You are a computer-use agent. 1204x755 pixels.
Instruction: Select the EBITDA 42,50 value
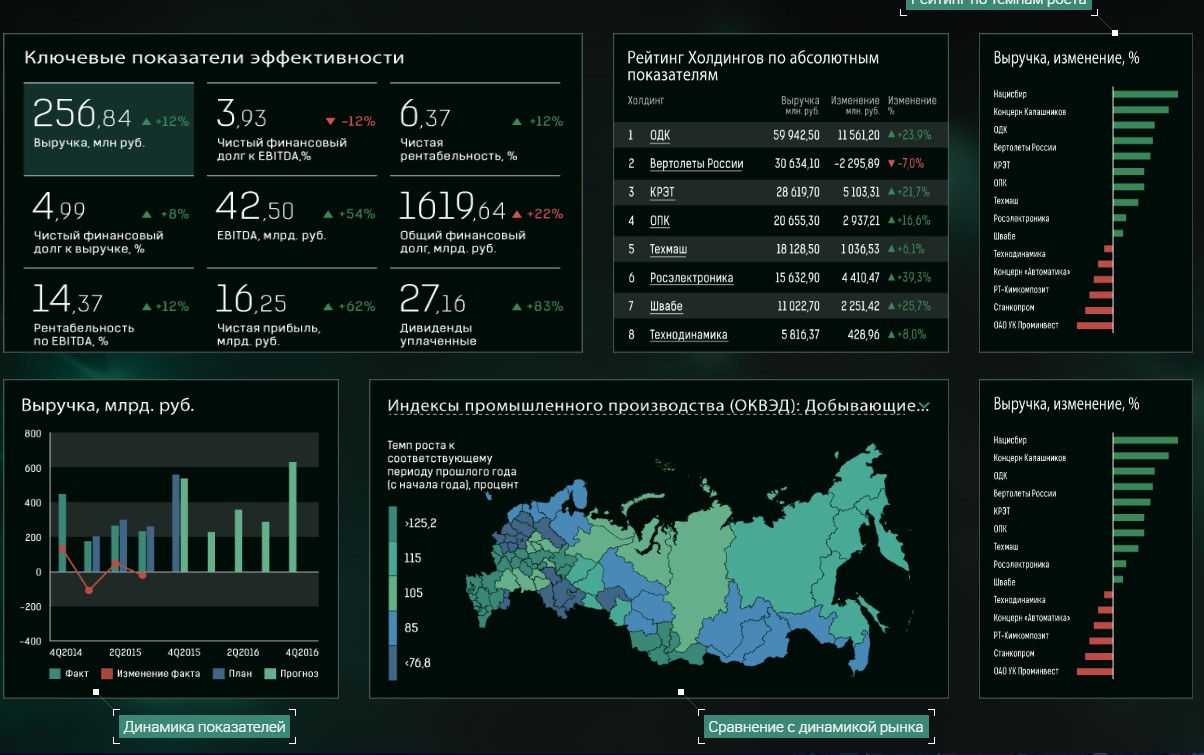point(255,207)
